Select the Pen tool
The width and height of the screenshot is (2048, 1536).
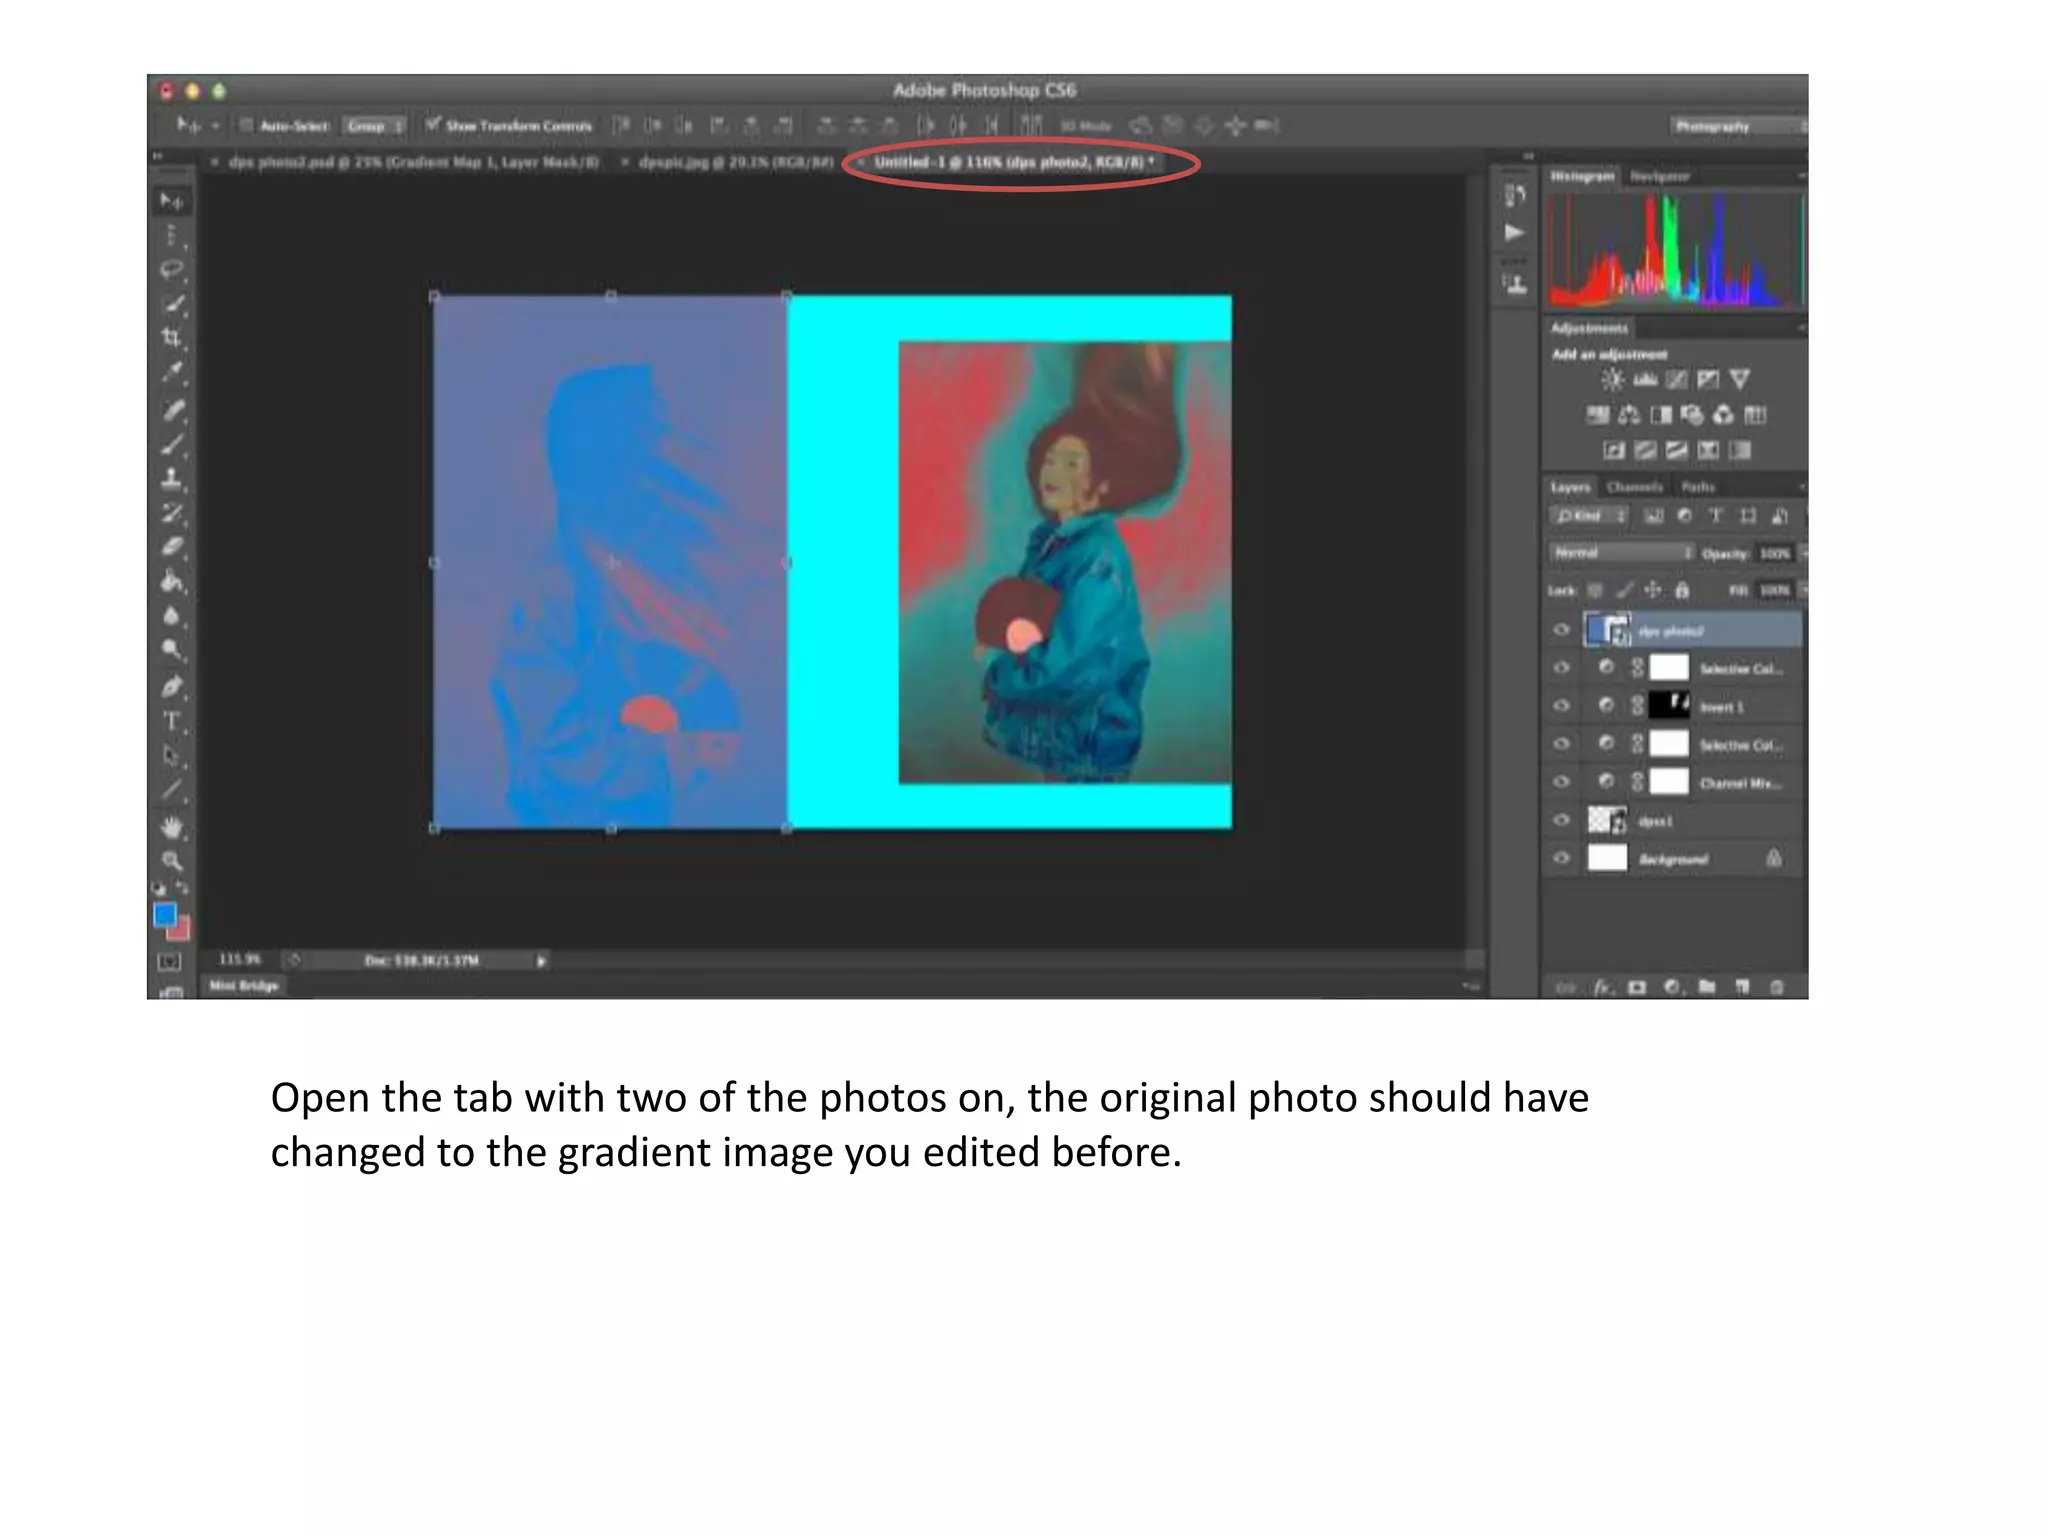(172, 687)
